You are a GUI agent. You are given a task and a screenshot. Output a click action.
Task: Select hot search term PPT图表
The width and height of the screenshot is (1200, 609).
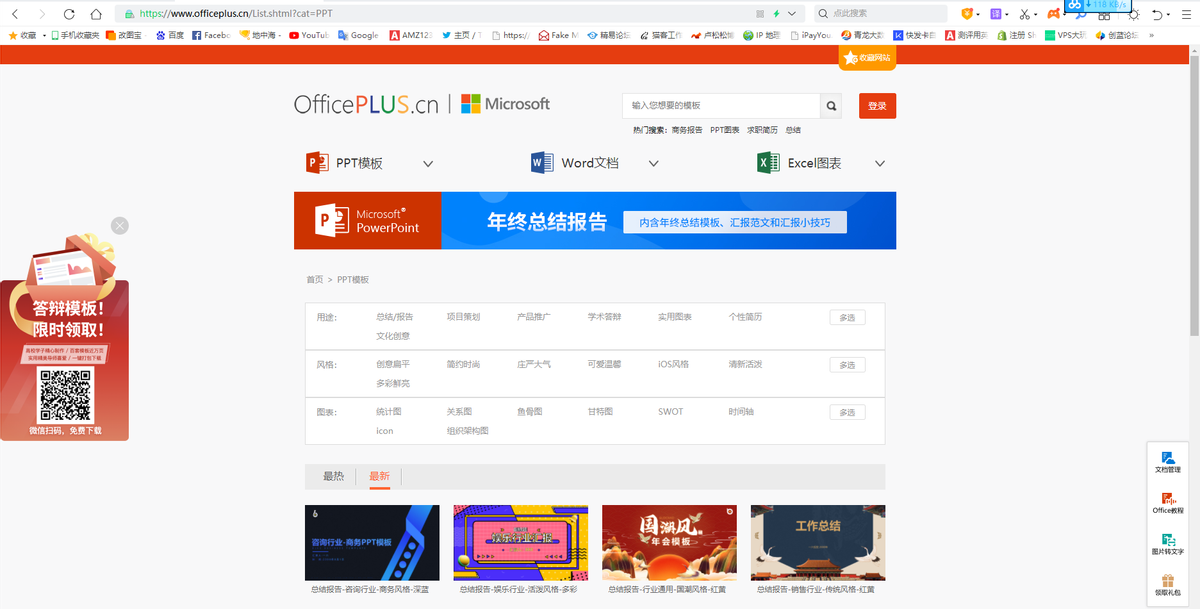point(725,130)
